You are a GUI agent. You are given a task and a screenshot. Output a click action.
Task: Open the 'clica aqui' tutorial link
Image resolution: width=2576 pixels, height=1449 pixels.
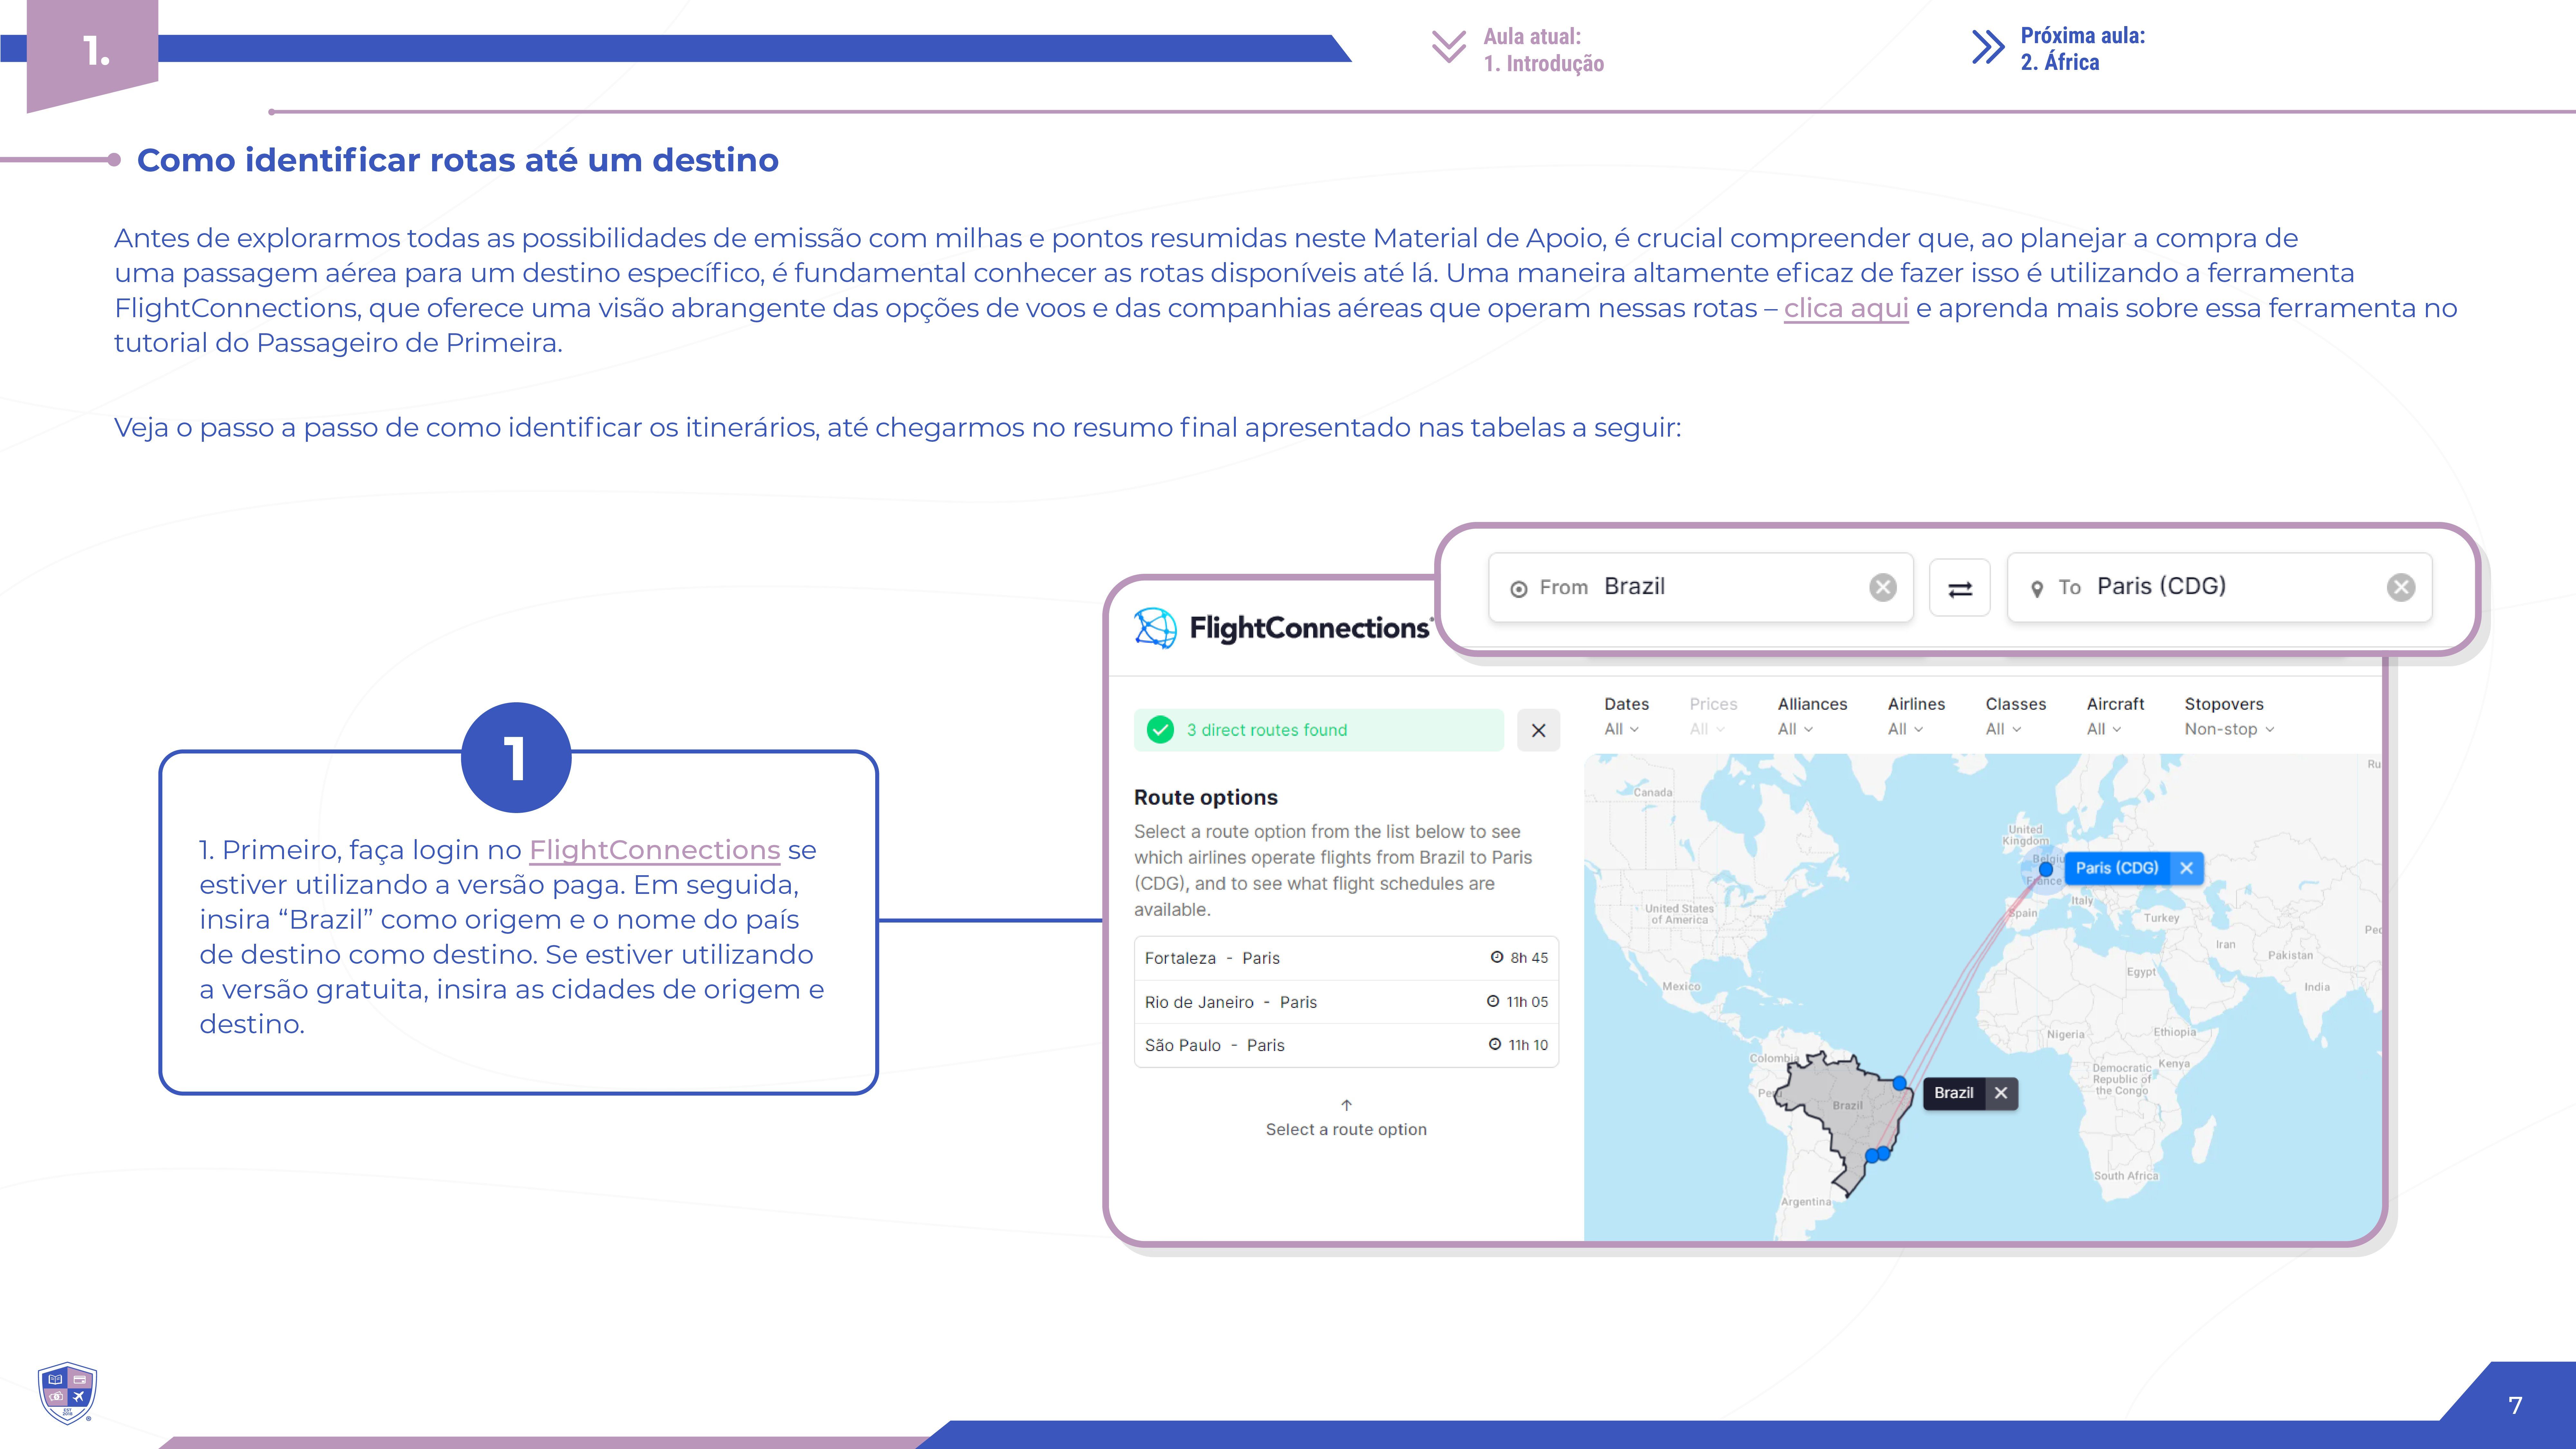click(x=1846, y=308)
